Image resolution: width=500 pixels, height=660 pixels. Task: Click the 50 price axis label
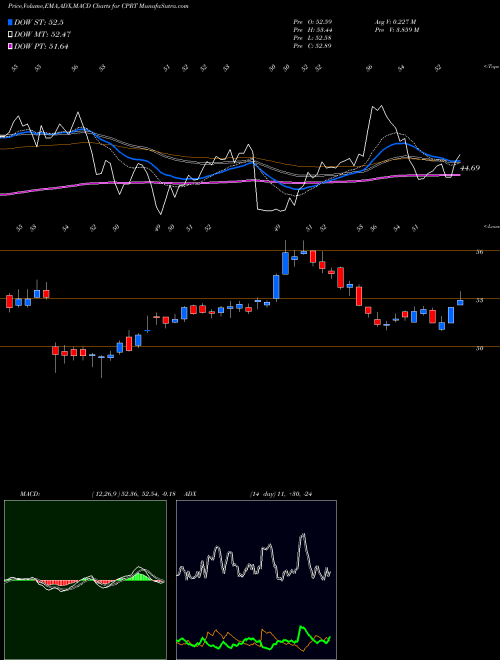click(x=479, y=348)
